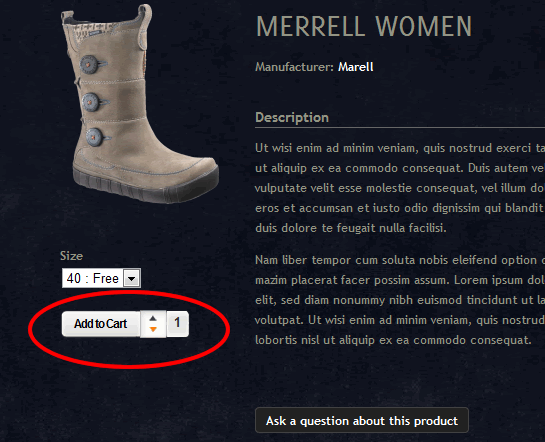Click the bottom button on the boot

(94, 137)
